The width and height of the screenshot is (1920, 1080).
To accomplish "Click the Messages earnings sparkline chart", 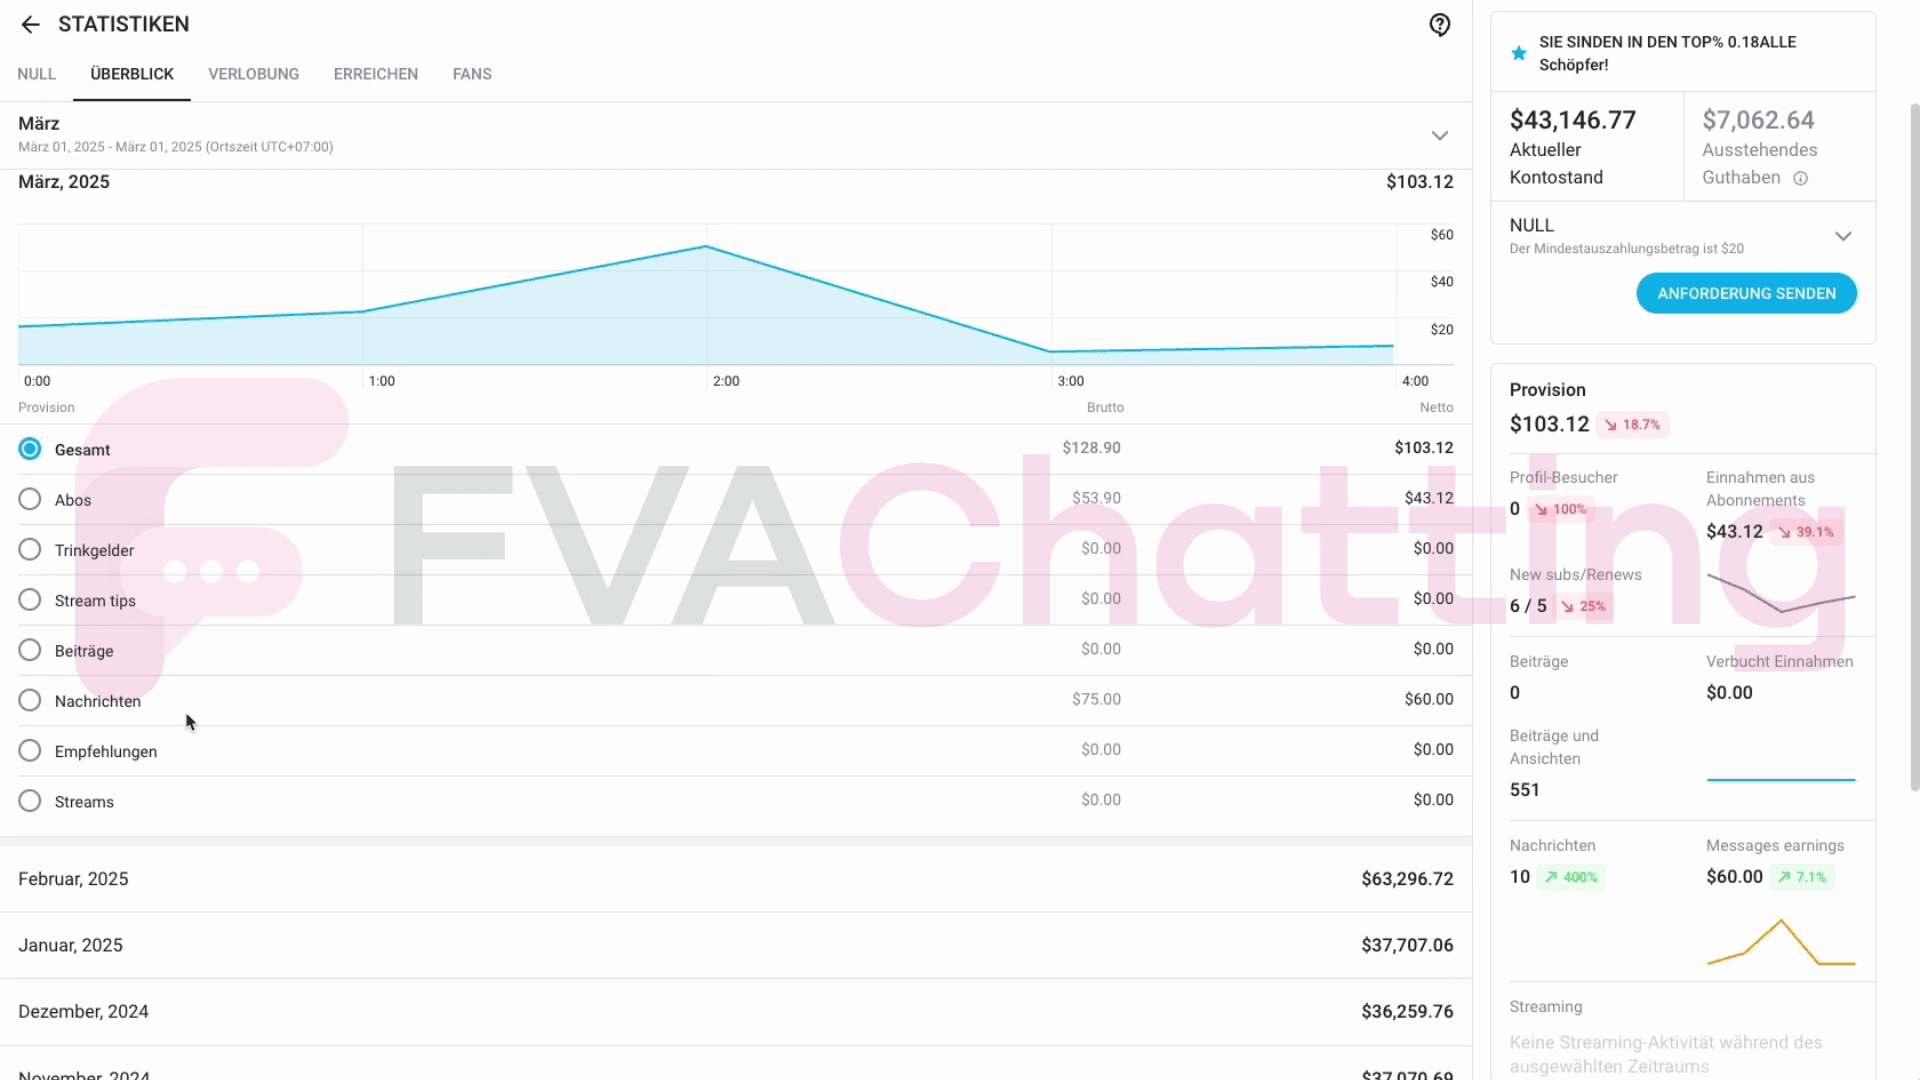I will coord(1778,940).
